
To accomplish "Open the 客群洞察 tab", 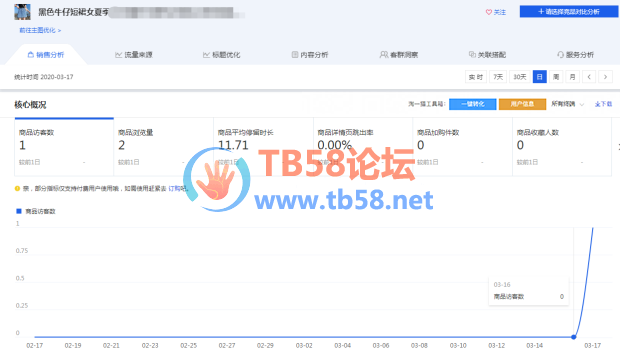I will click(x=399, y=55).
